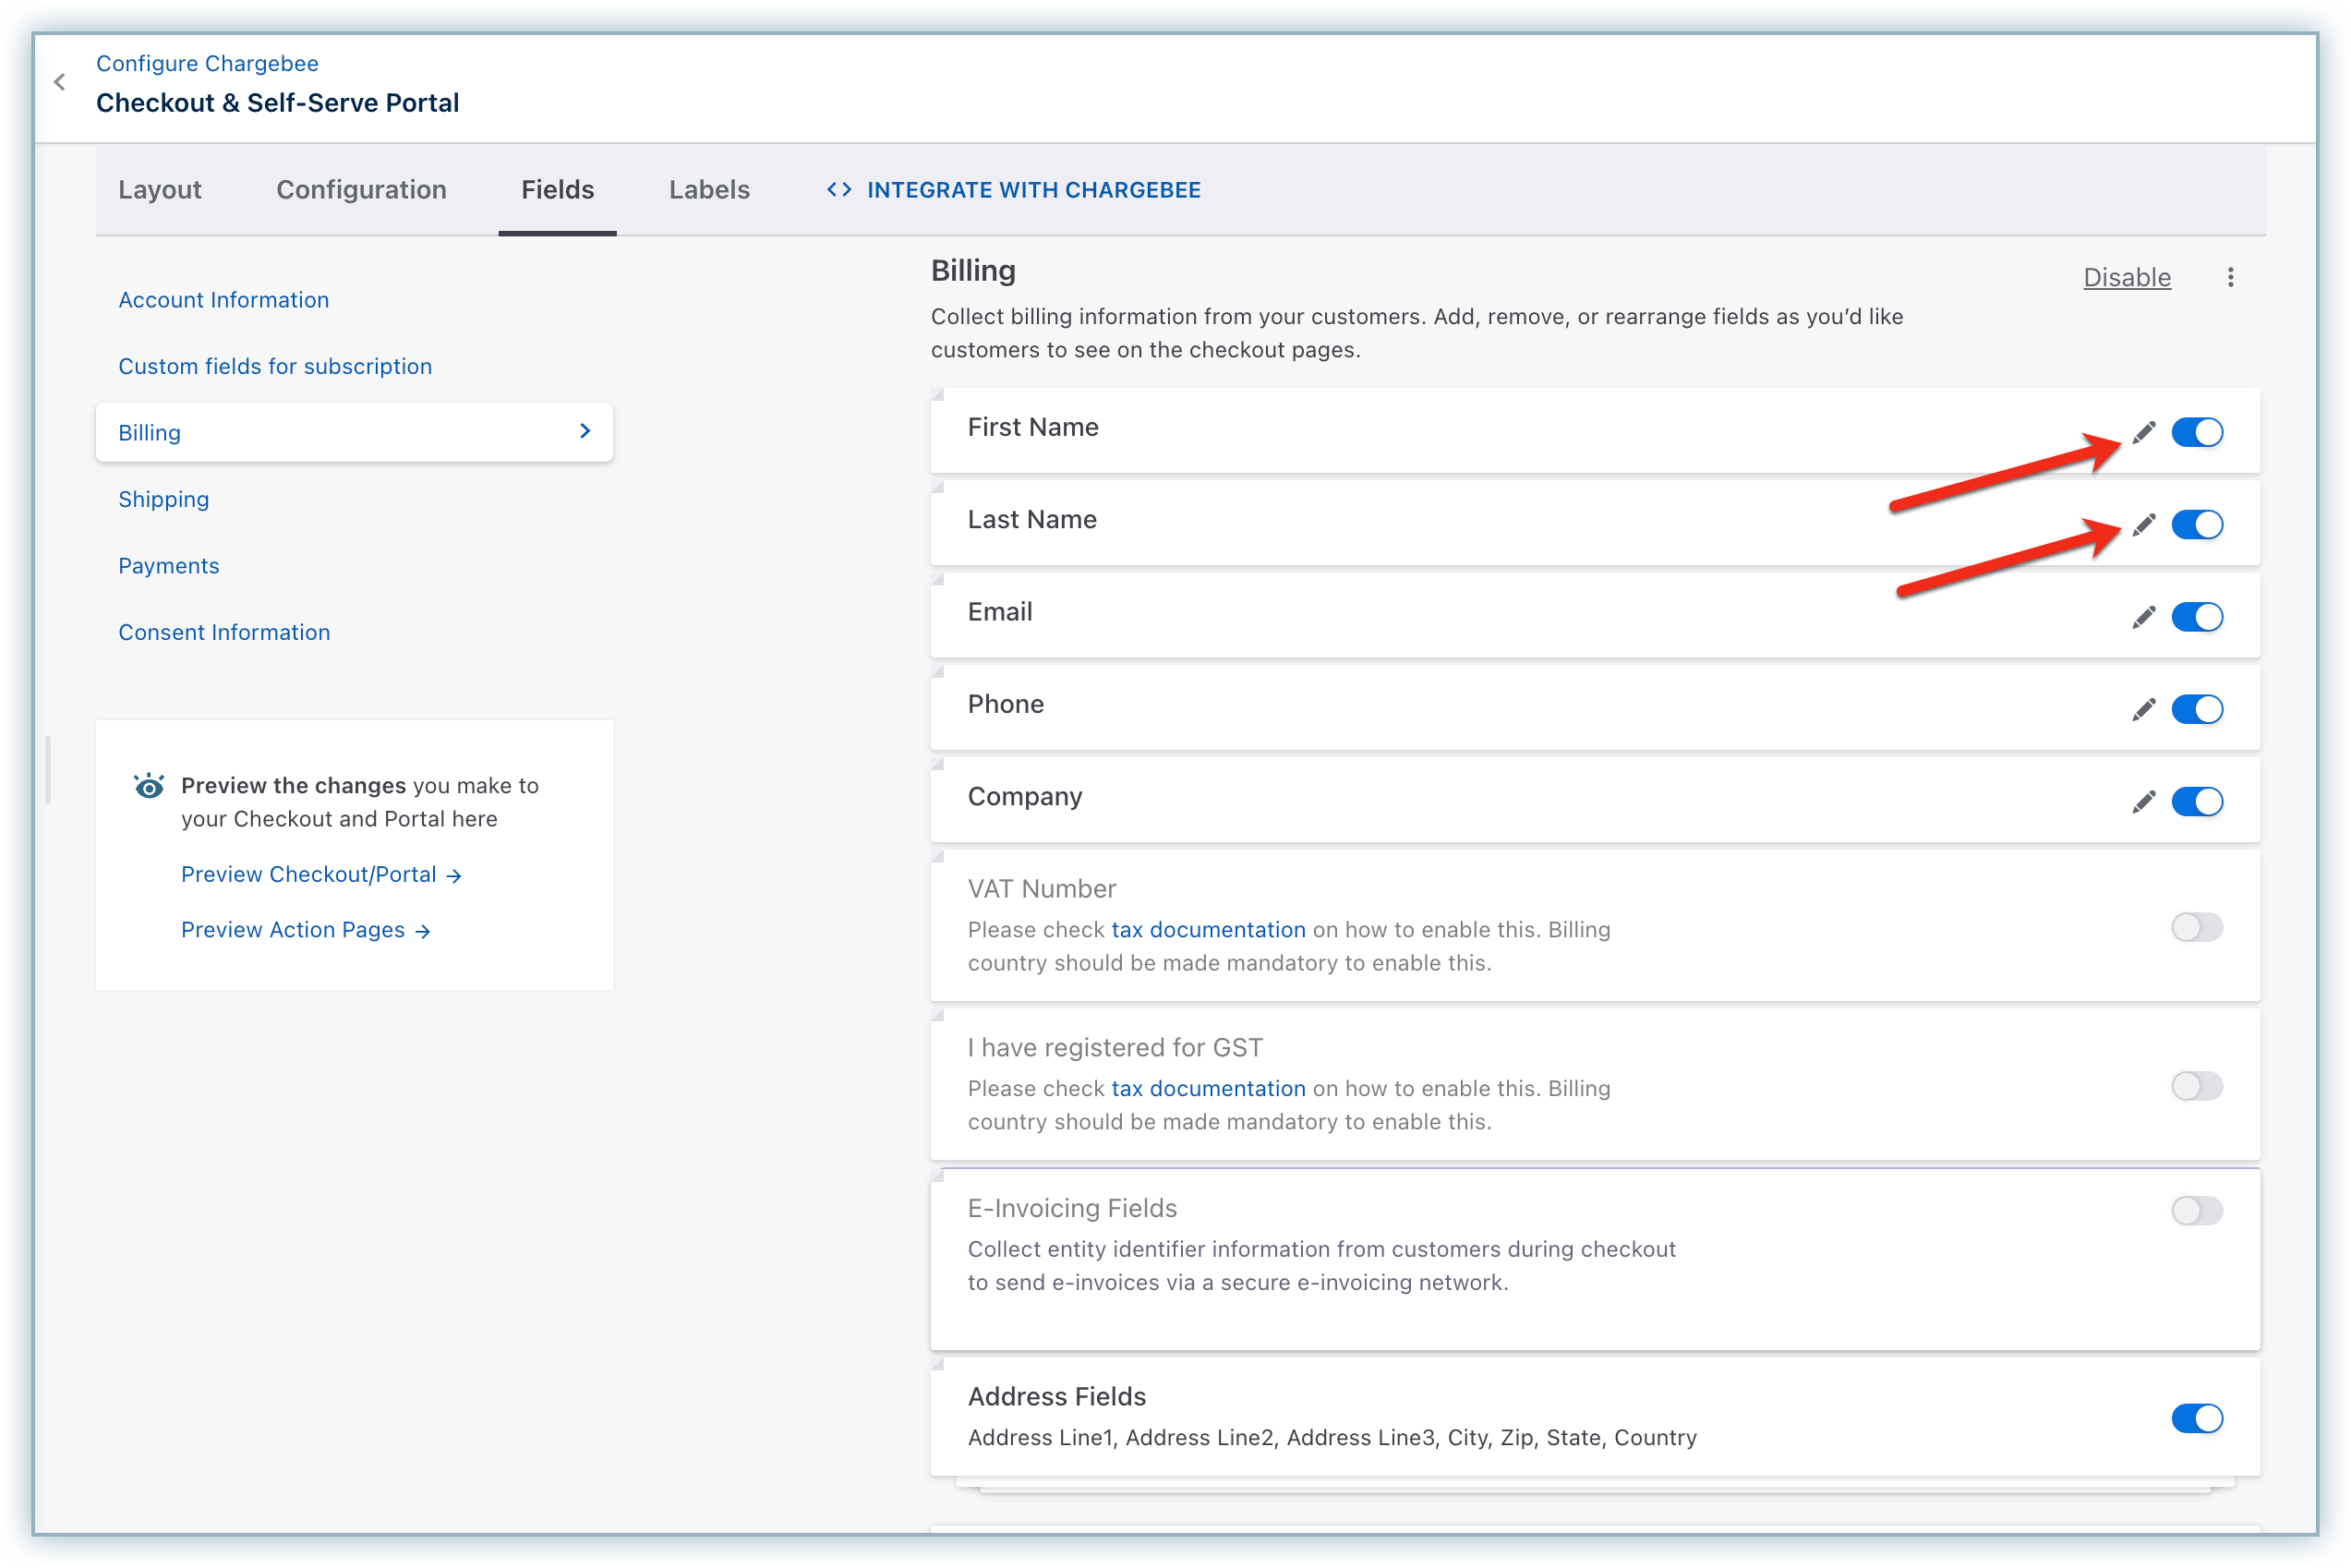The width and height of the screenshot is (2351, 1568).
Task: Open the three-dot menu next to Disable
Action: [2230, 277]
